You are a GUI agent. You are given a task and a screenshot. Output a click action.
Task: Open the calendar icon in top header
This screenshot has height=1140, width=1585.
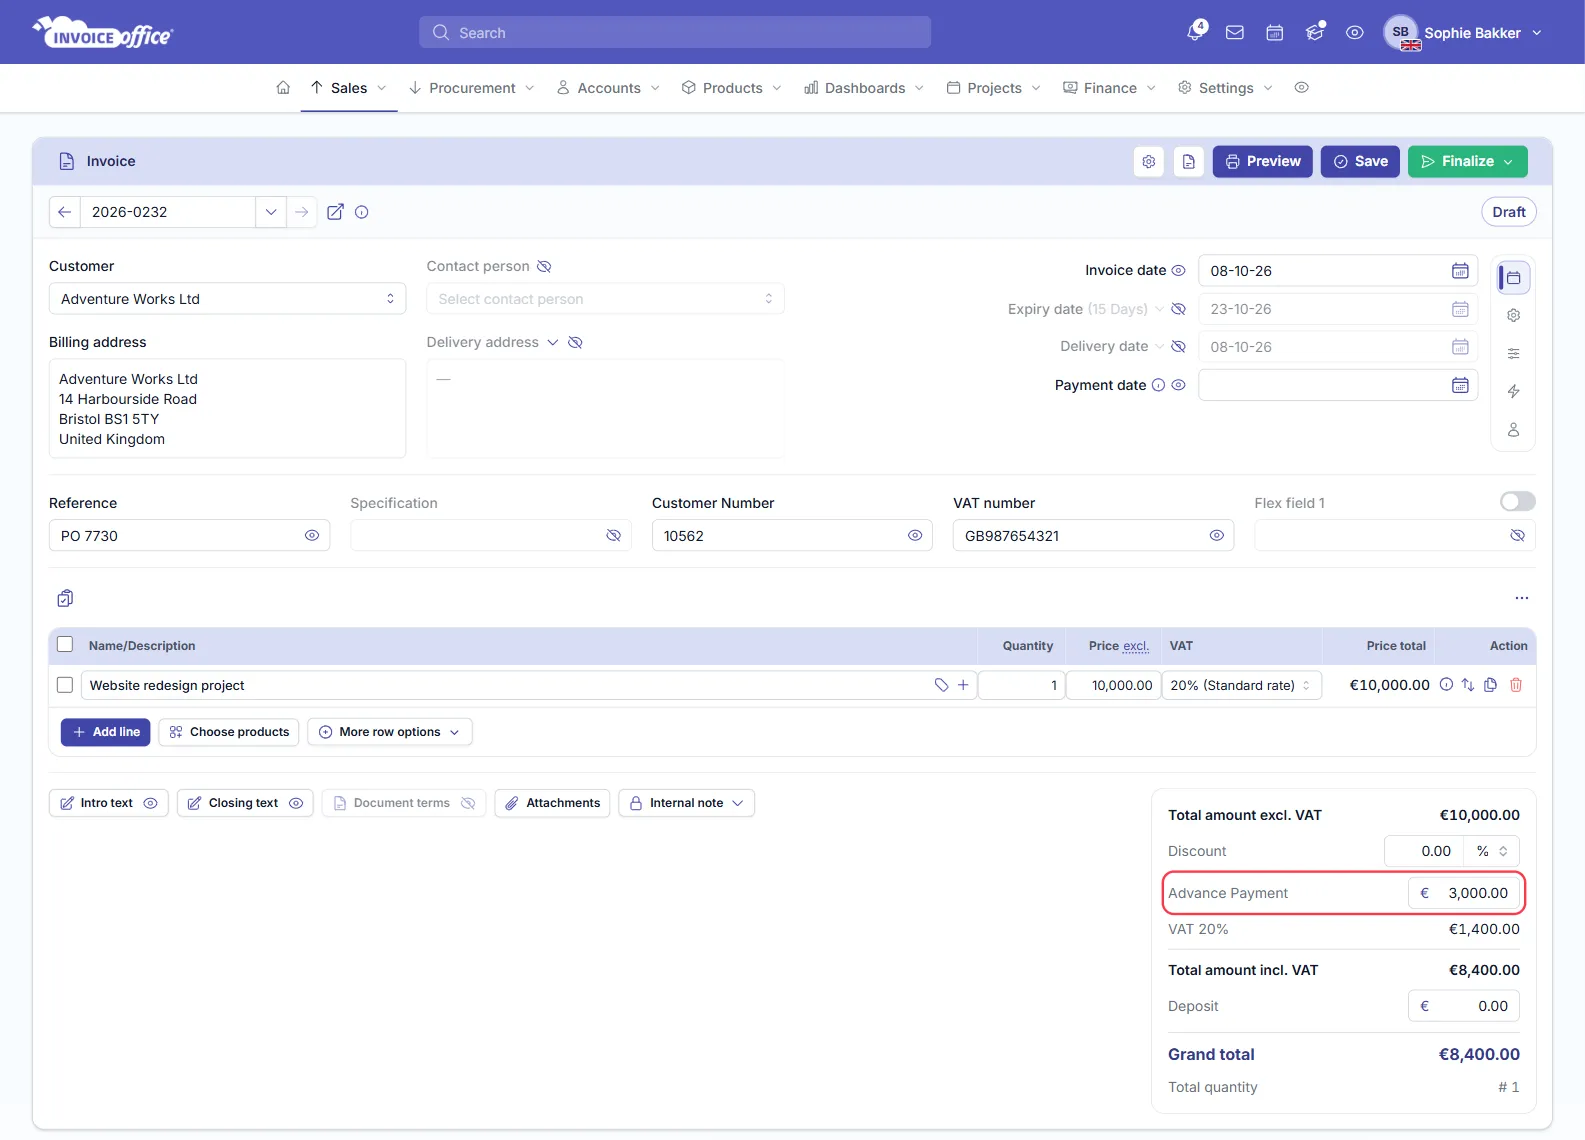(x=1275, y=33)
